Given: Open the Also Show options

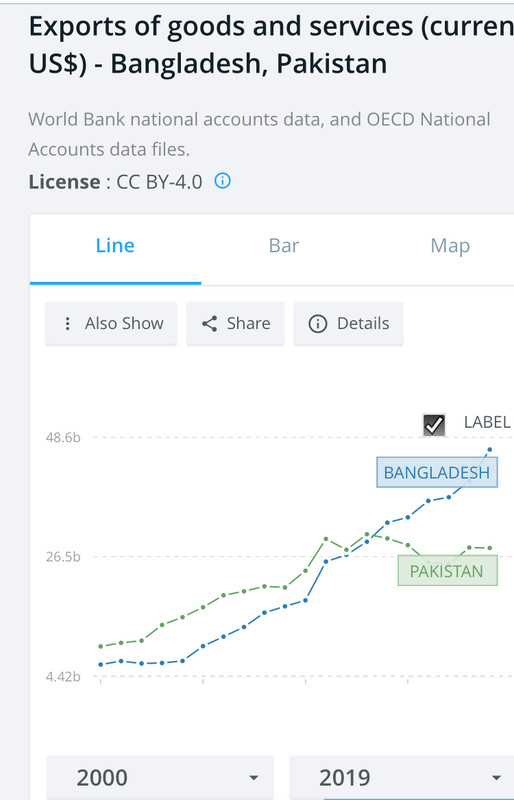Looking at the screenshot, I should (x=111, y=323).
